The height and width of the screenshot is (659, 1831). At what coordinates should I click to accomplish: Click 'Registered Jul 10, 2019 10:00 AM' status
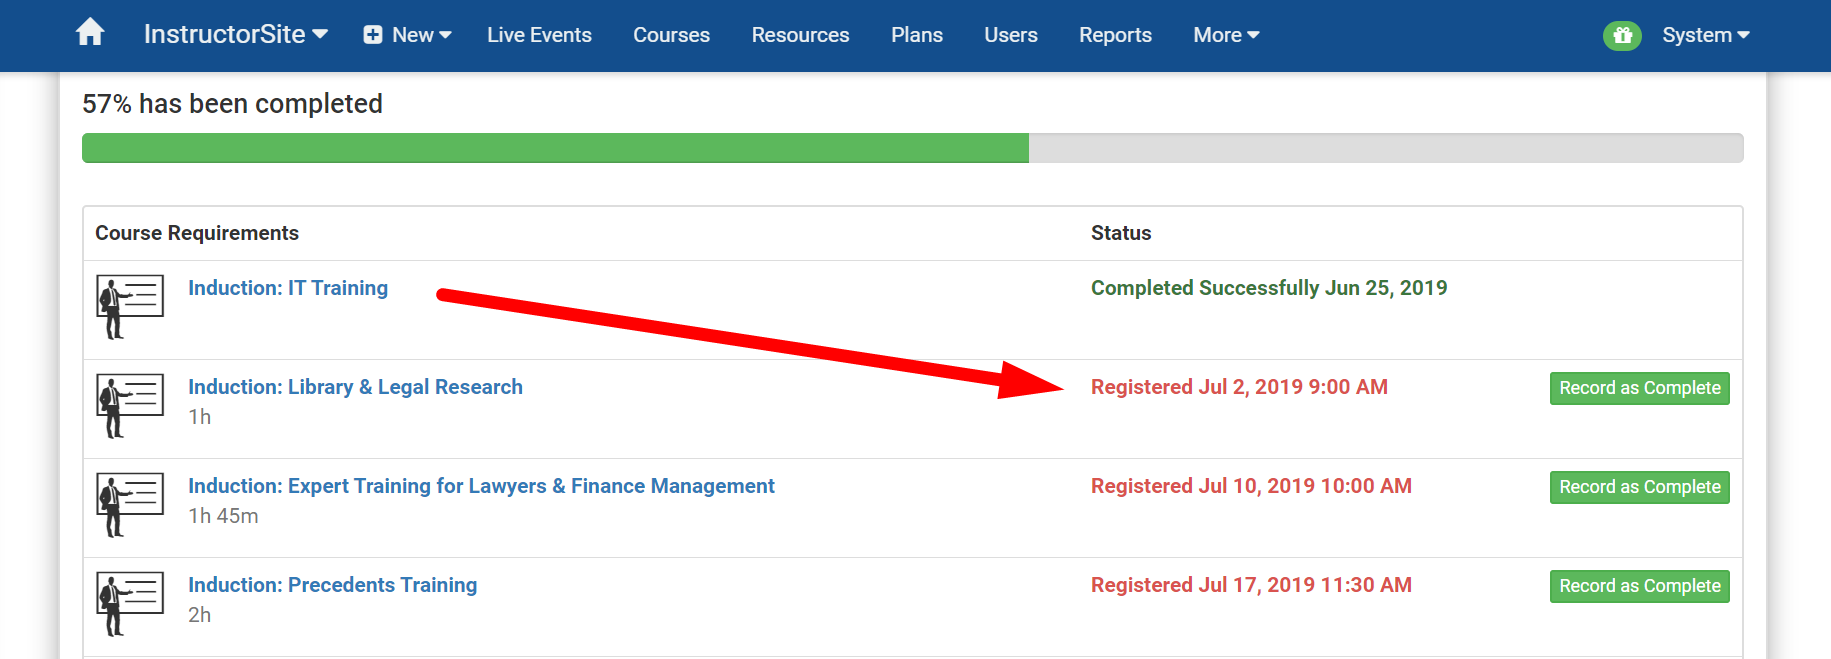click(x=1251, y=486)
